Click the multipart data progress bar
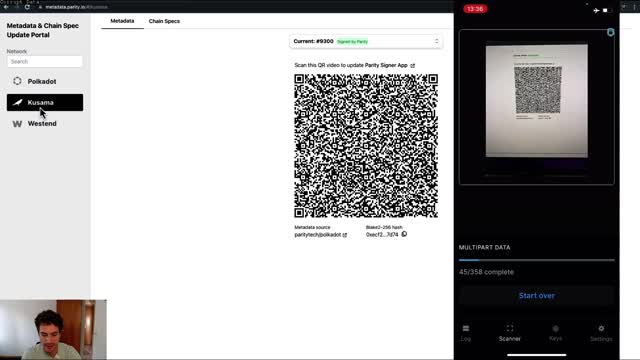This screenshot has width=640, height=360. [537, 260]
